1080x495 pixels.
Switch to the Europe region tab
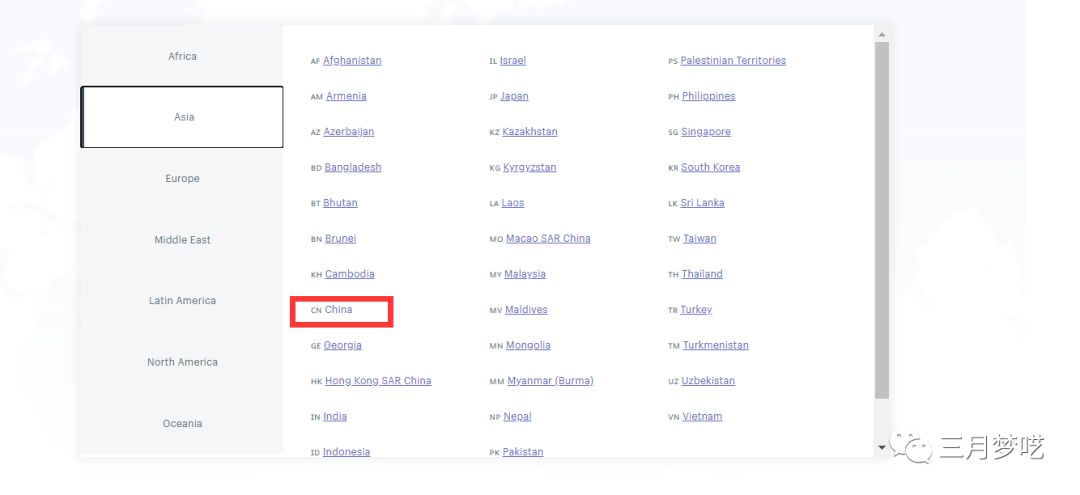(182, 179)
